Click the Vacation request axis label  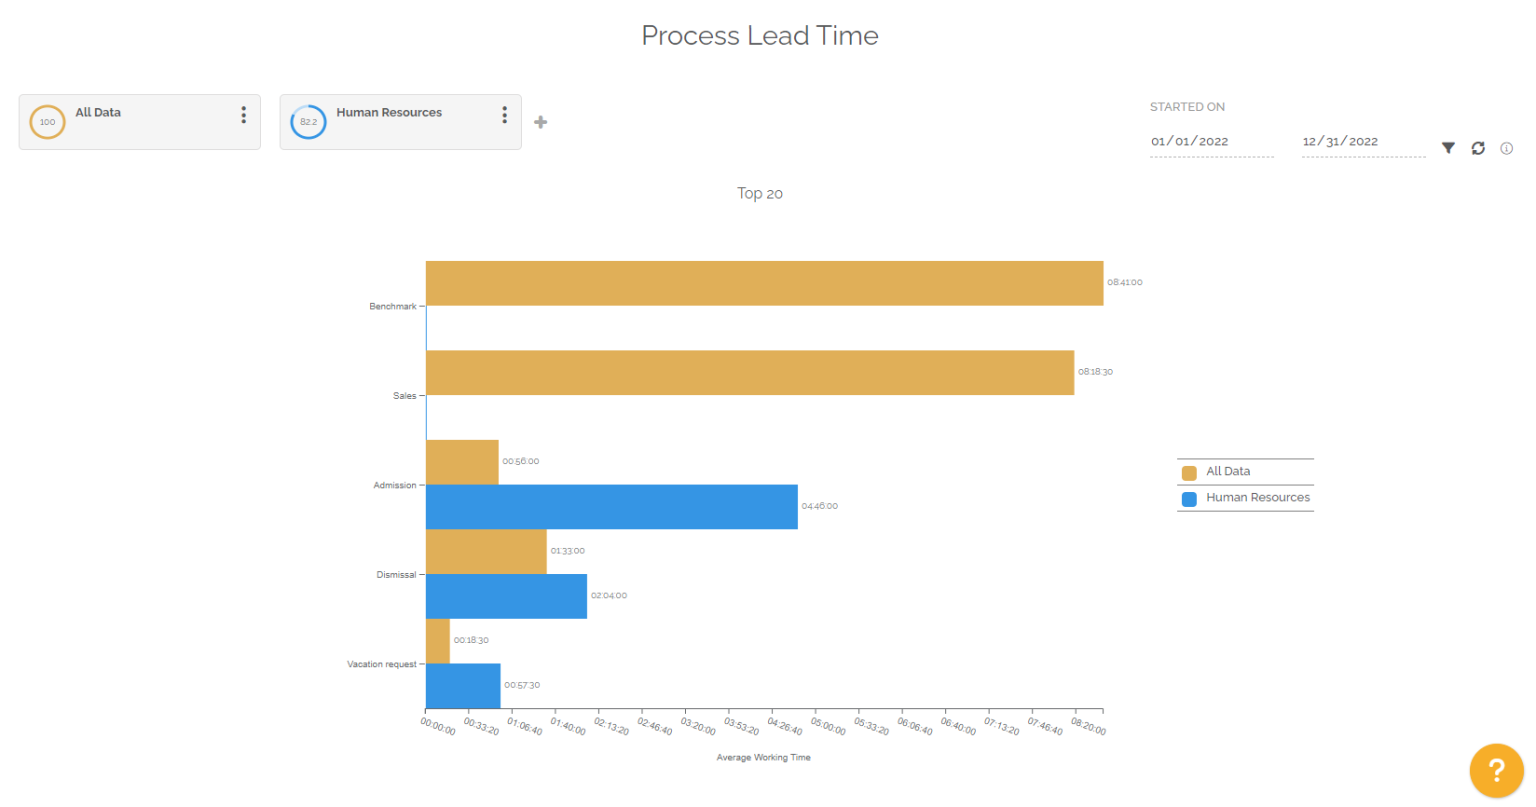(381, 664)
